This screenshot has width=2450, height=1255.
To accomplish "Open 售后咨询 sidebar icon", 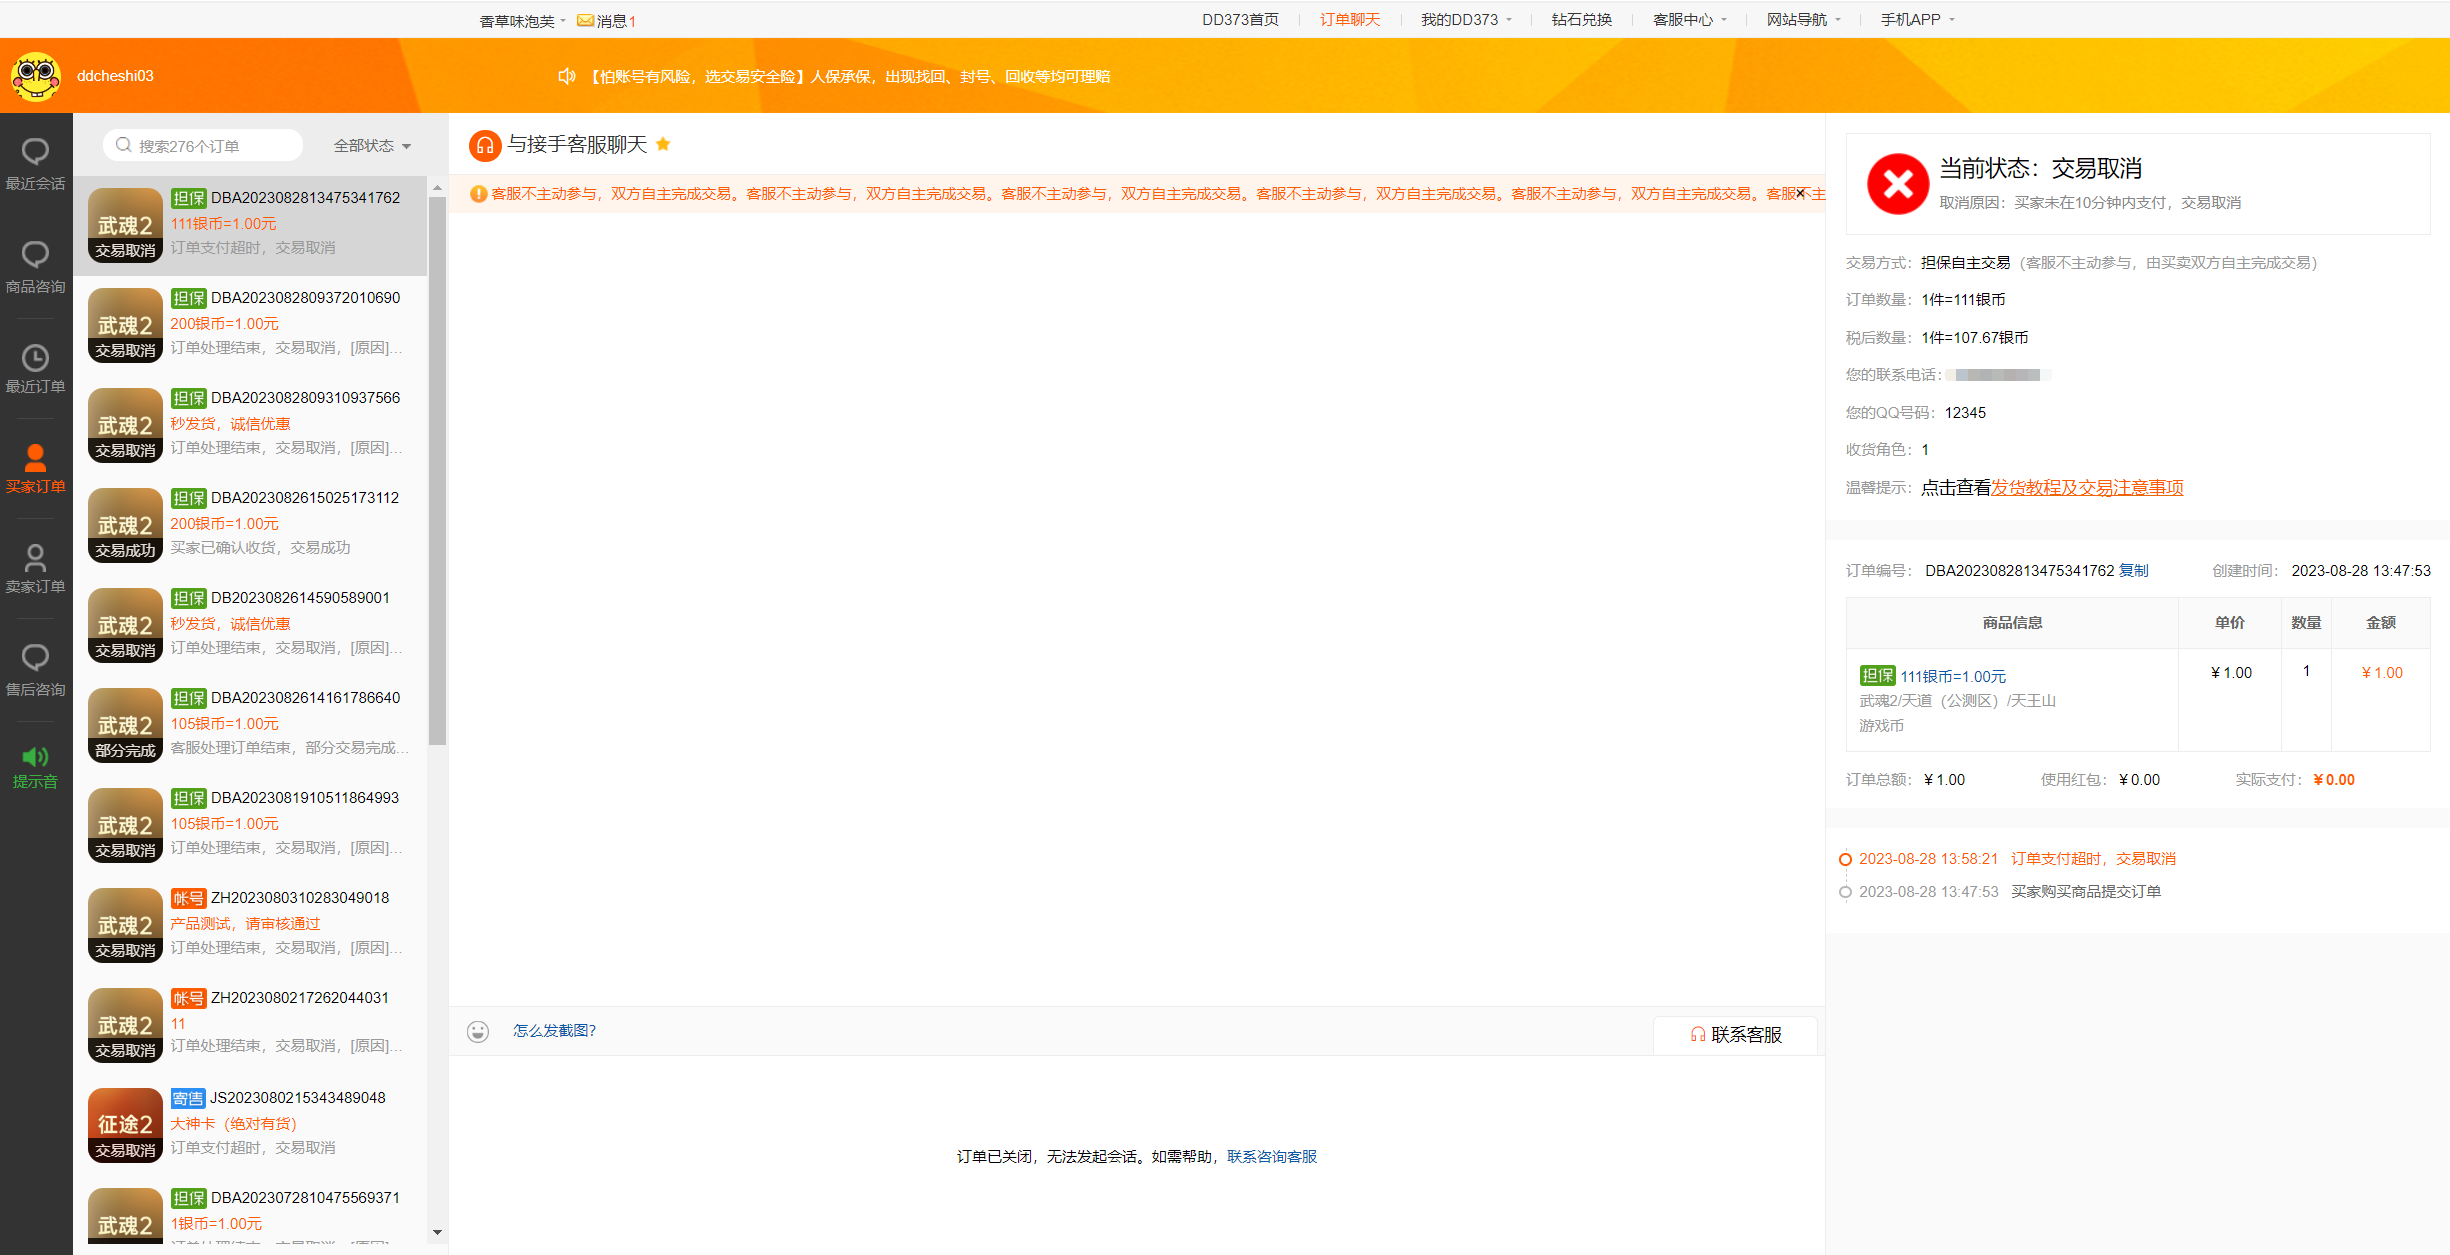I will click(x=35, y=670).
